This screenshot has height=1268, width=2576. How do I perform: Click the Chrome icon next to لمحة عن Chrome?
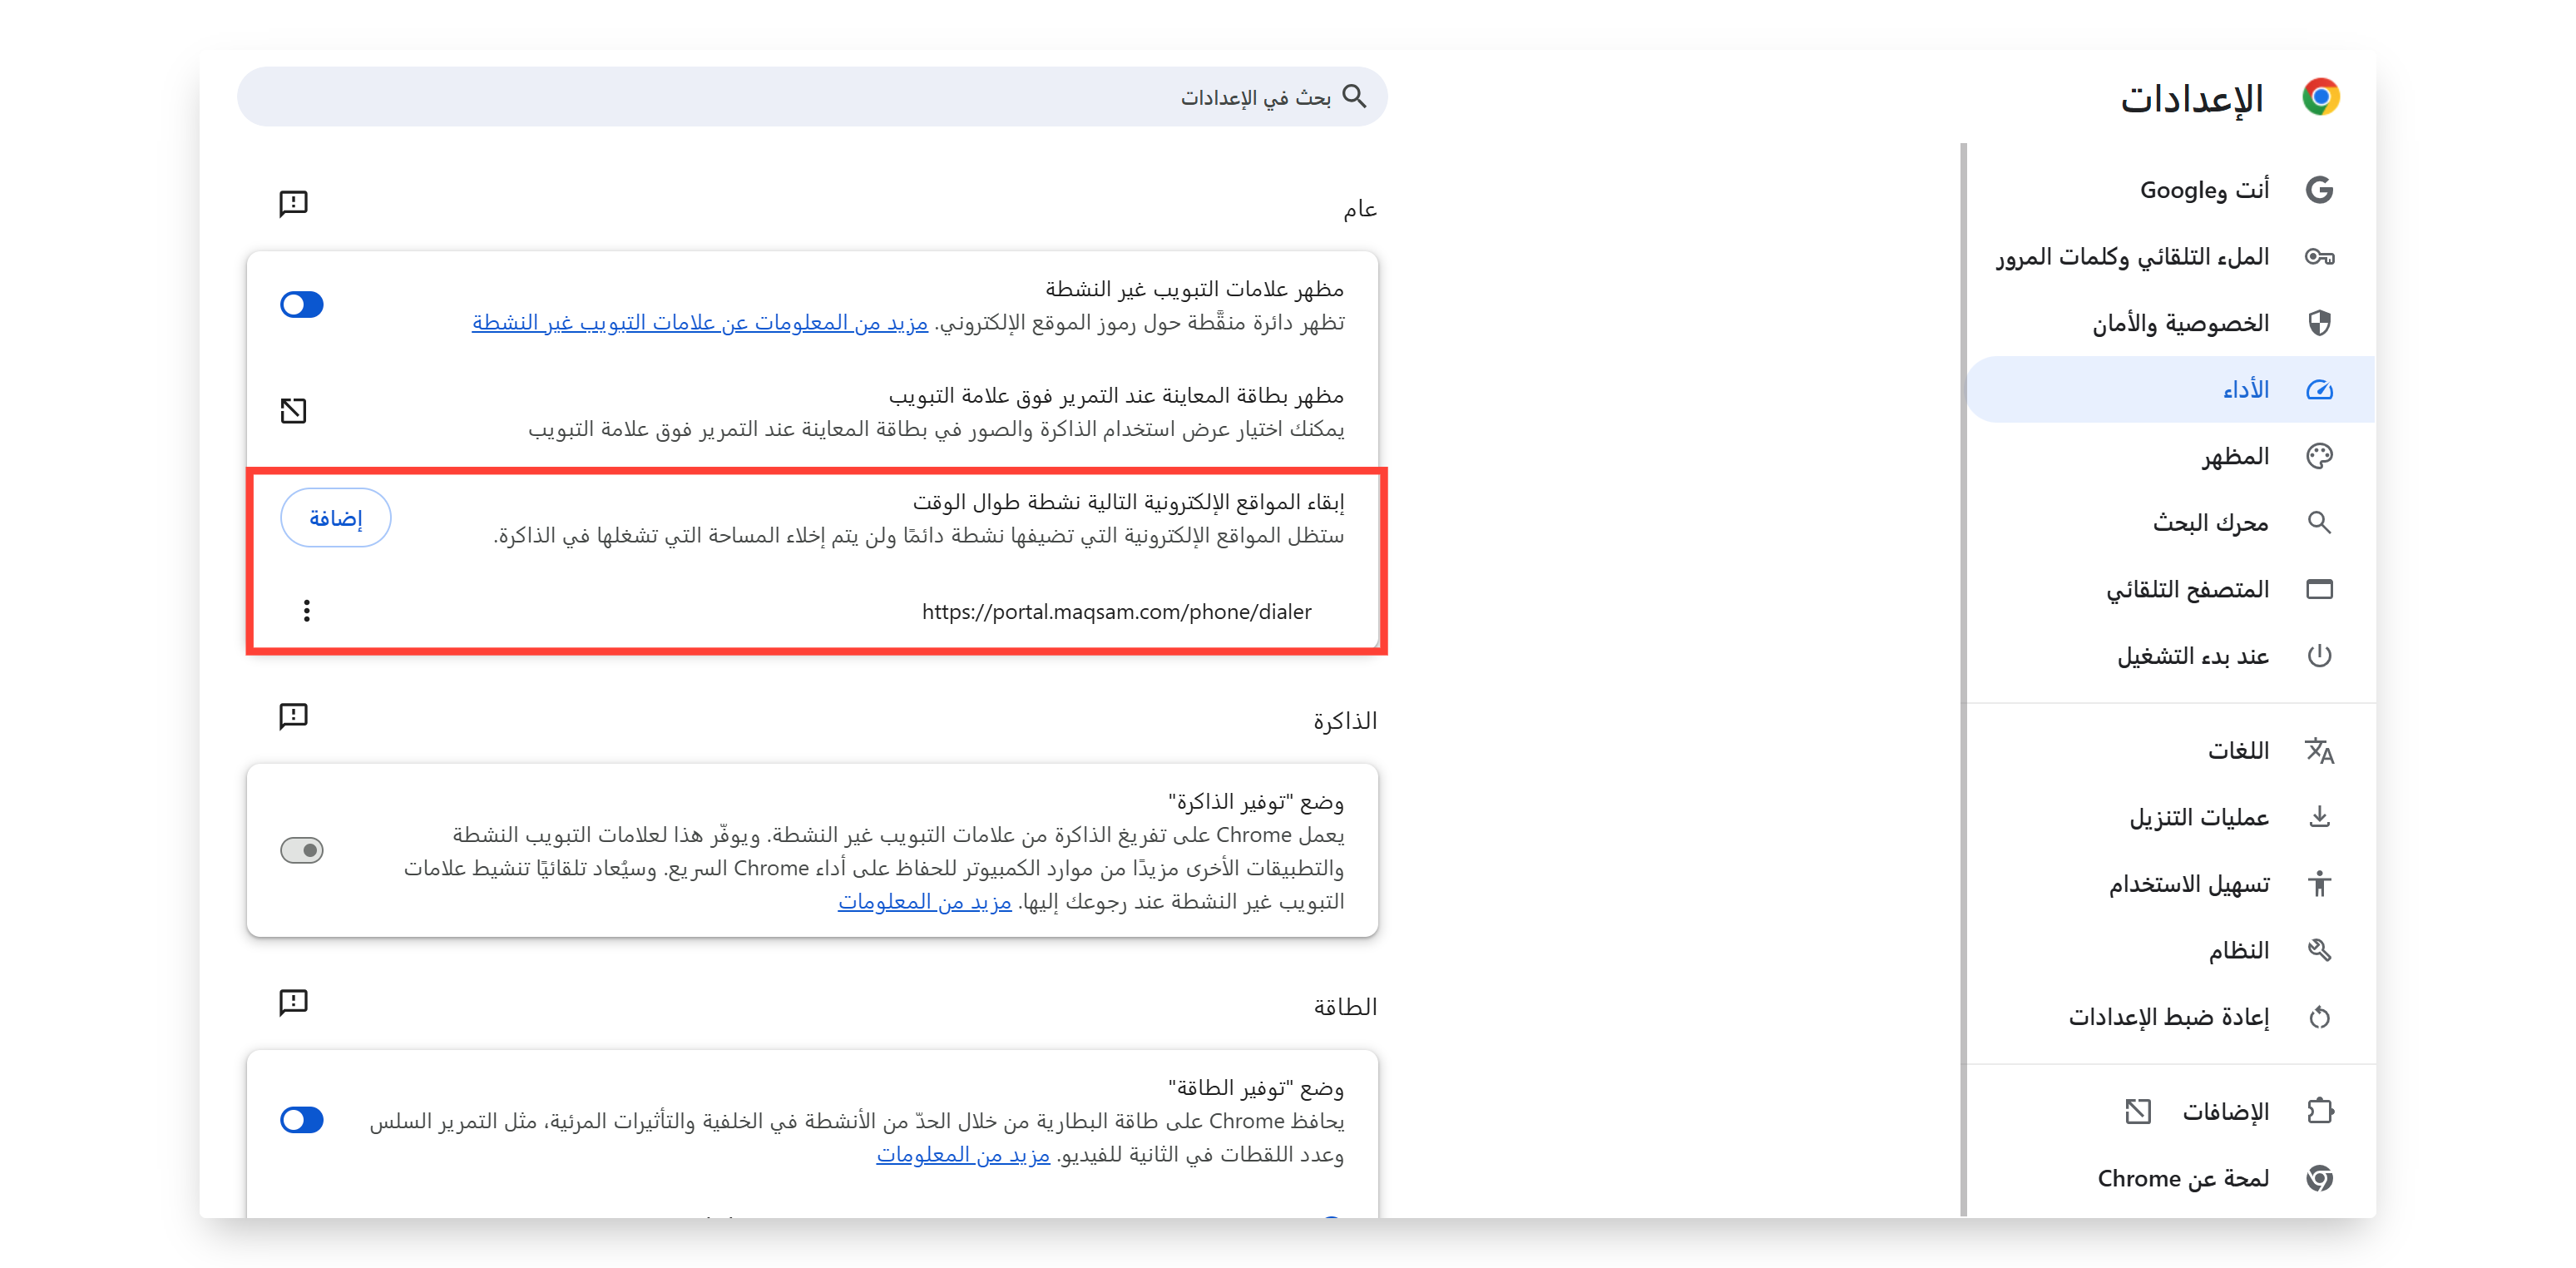[x=2319, y=1178]
